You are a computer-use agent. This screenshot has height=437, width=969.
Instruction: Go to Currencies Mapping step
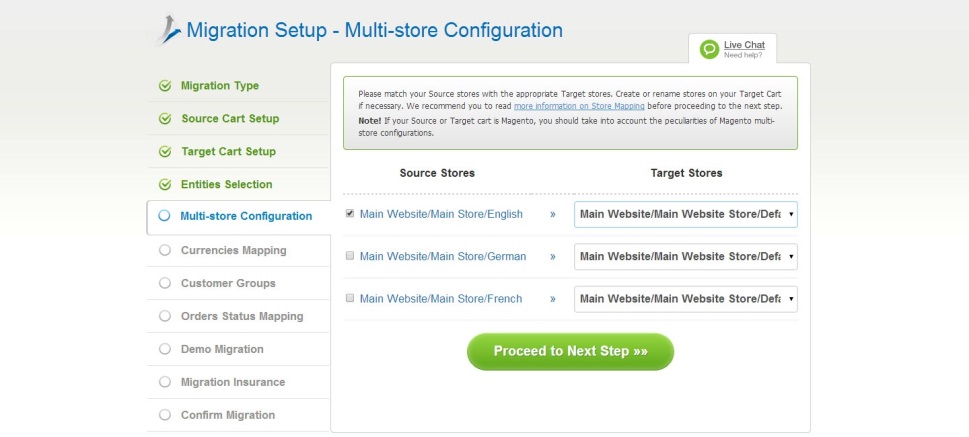point(233,251)
